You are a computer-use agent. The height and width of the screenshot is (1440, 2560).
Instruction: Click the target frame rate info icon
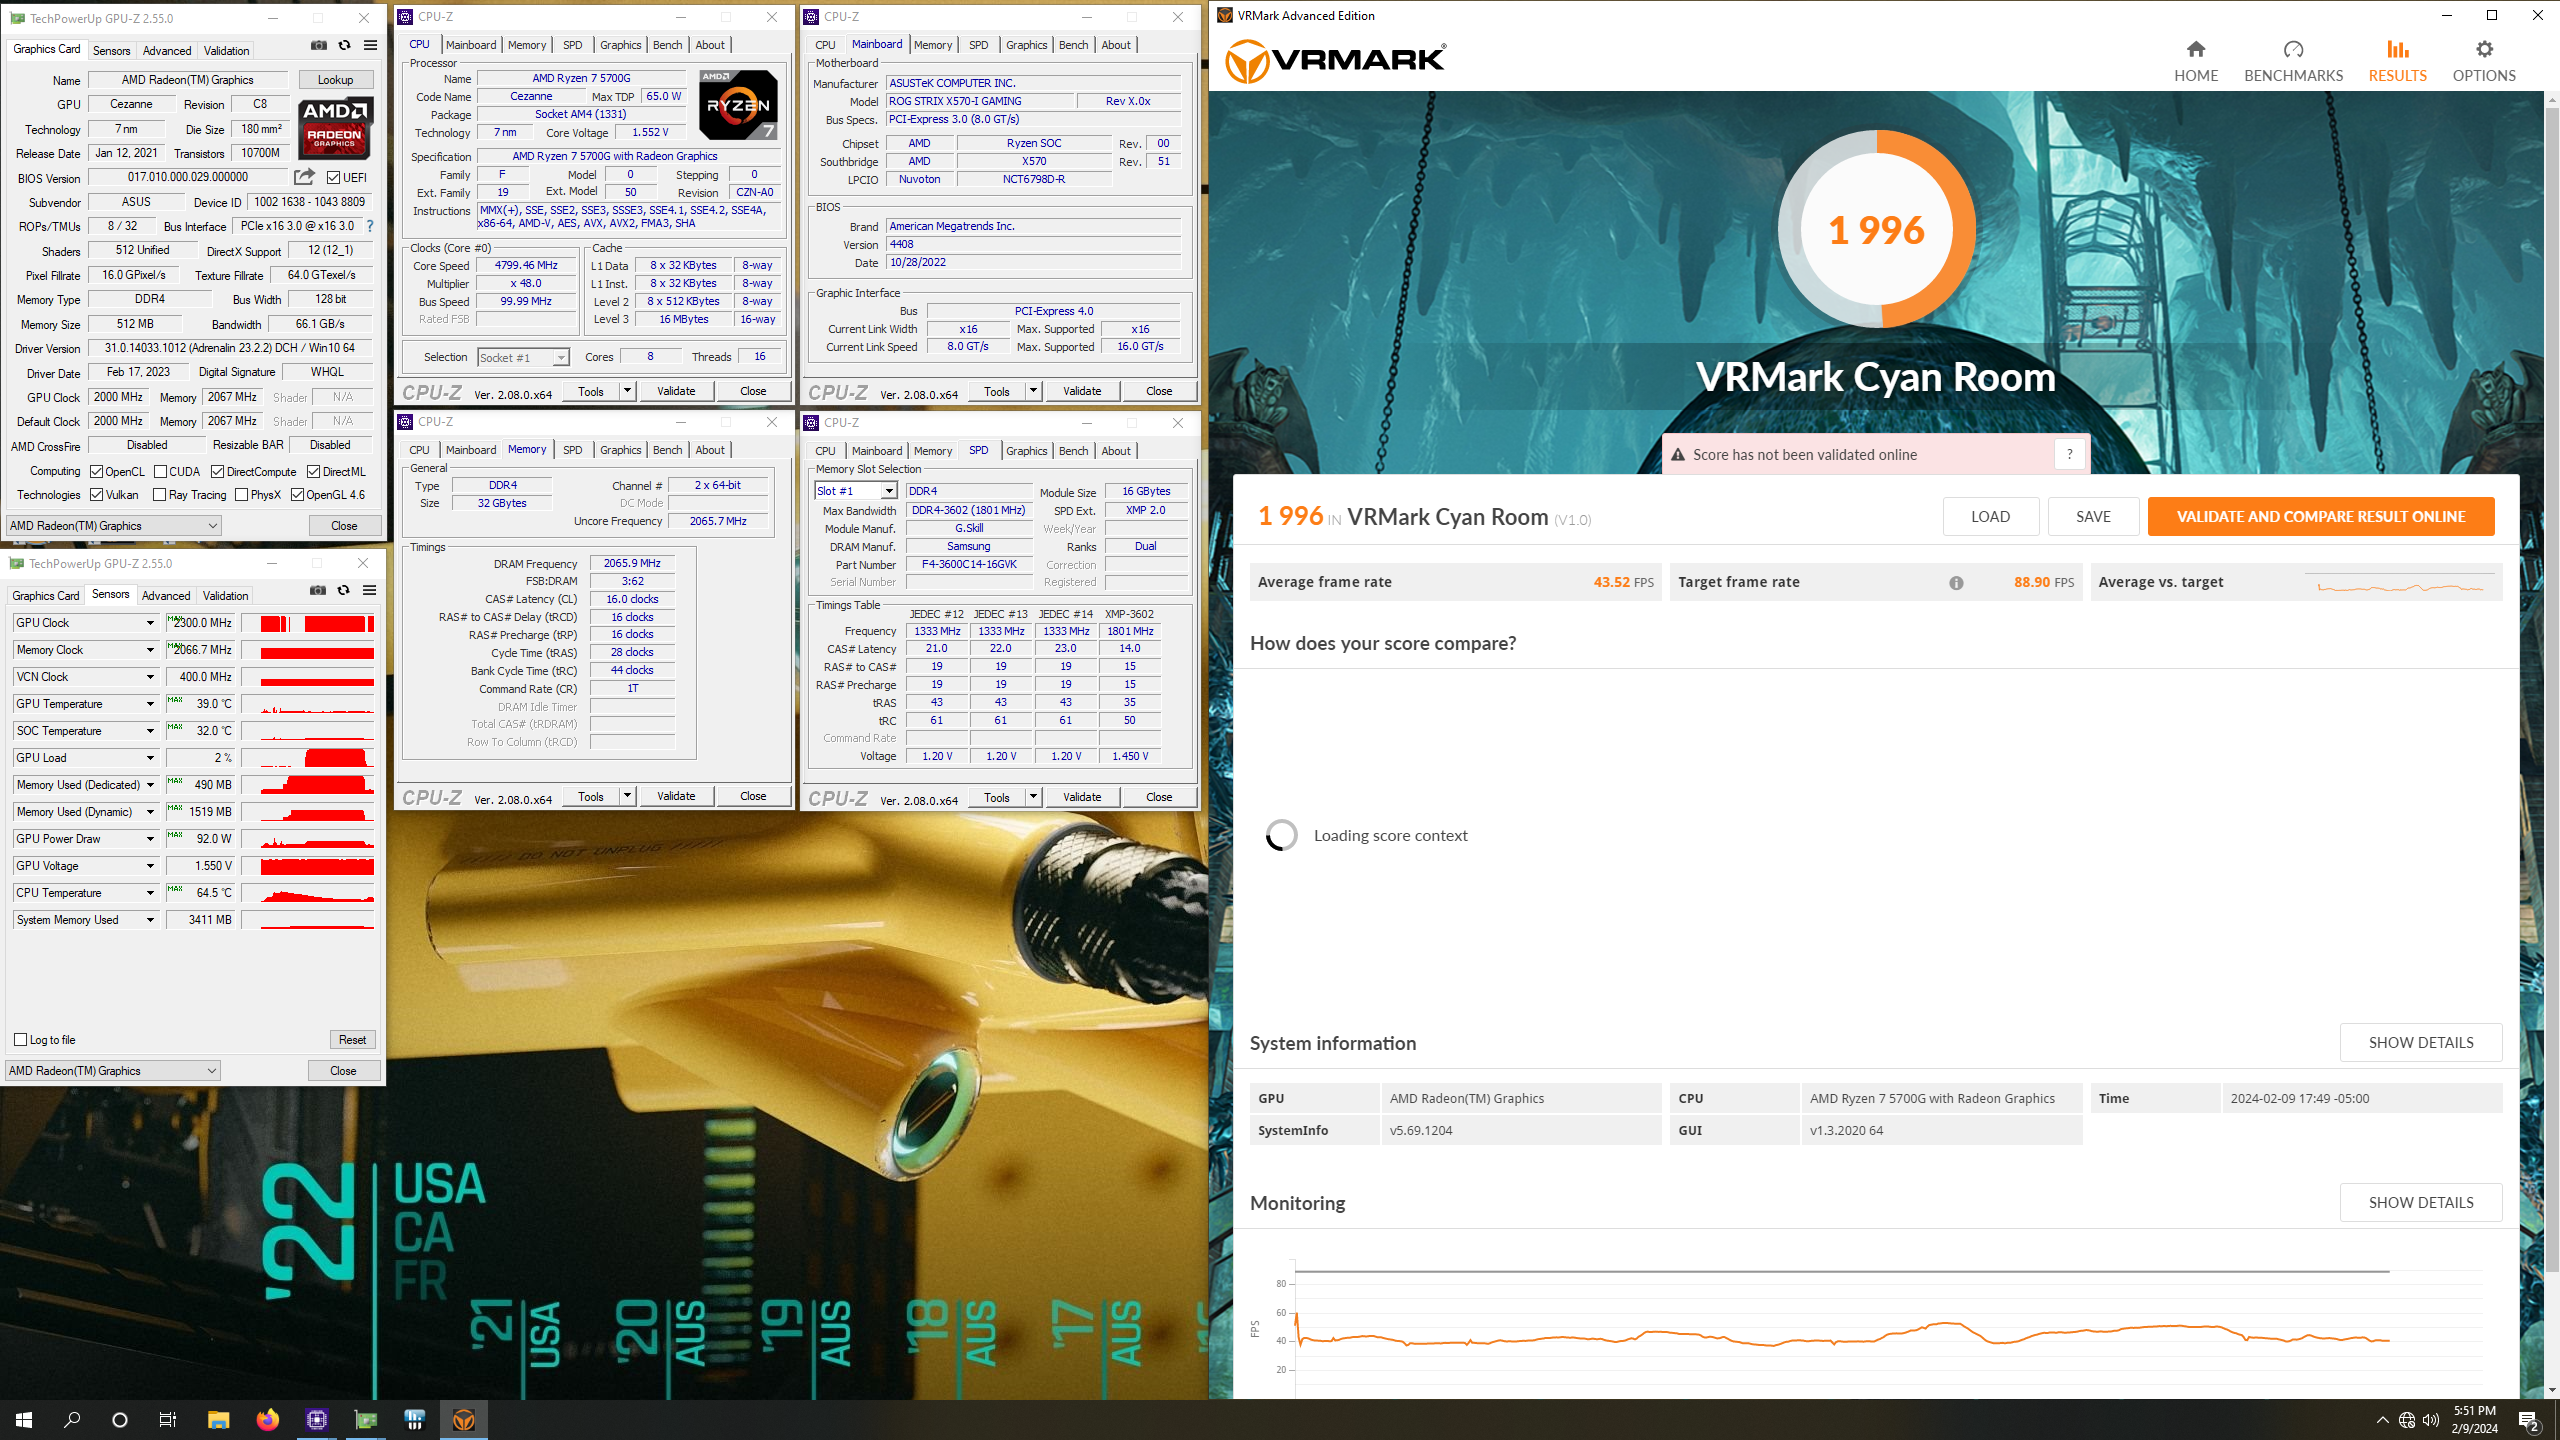[x=1956, y=583]
